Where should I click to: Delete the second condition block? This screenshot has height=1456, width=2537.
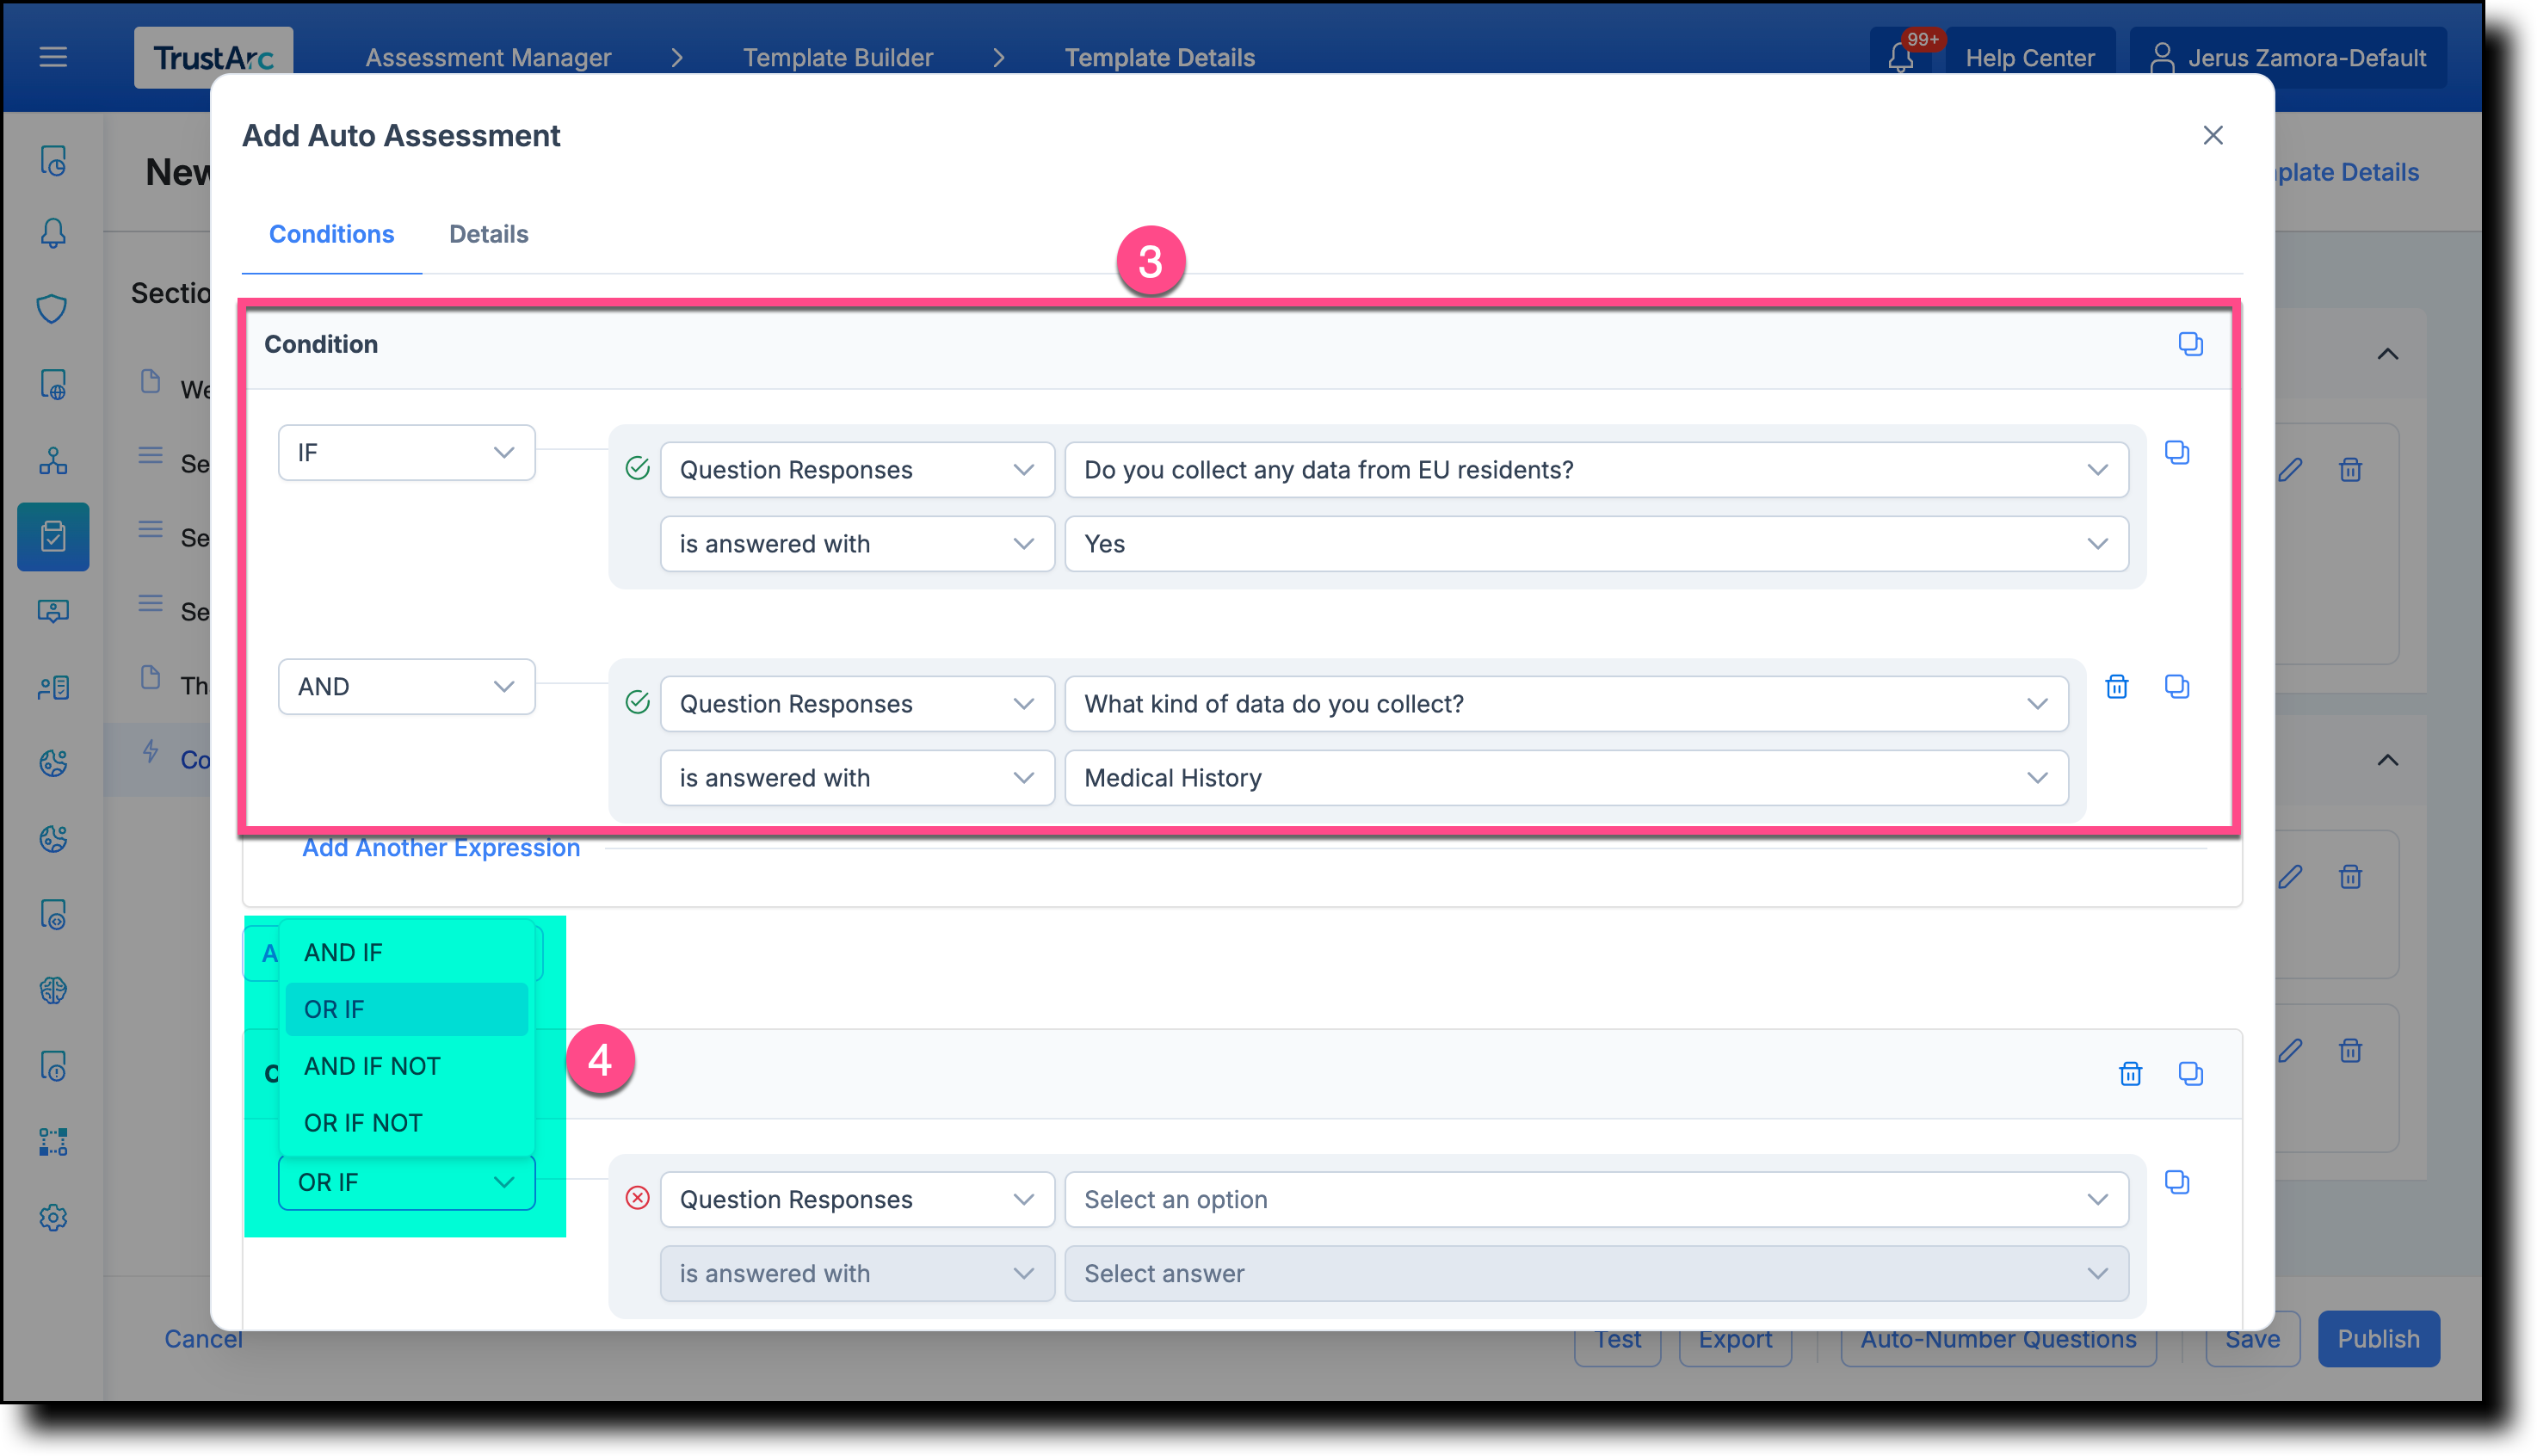click(x=2131, y=1074)
